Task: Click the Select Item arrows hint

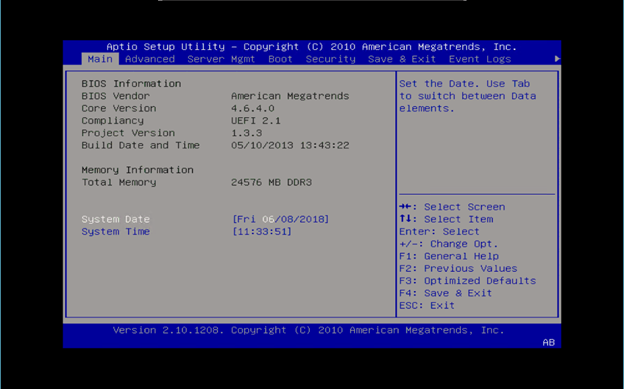Action: click(446, 219)
